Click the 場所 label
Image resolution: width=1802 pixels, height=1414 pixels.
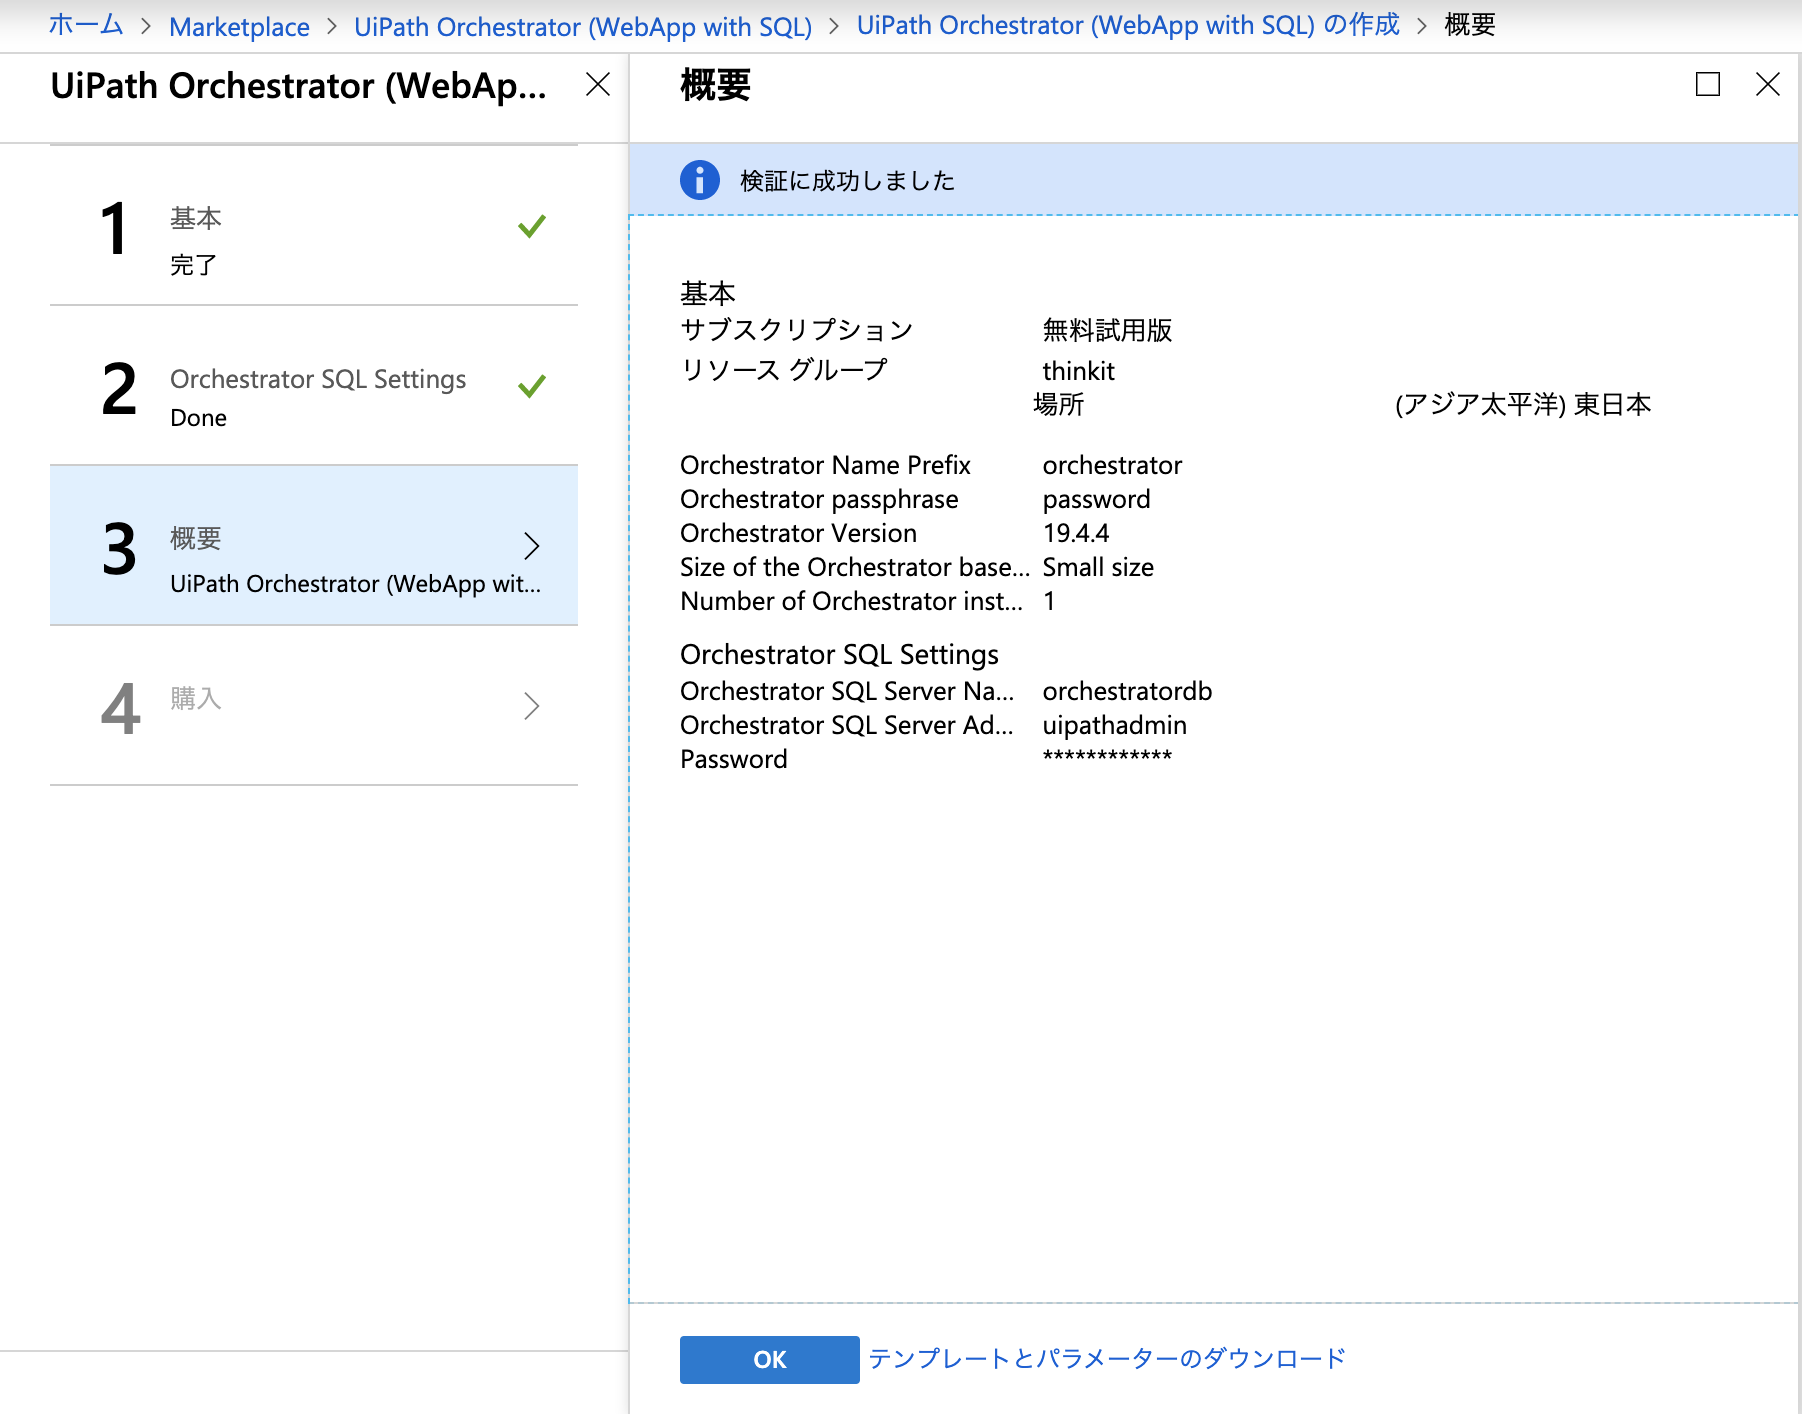1058,404
